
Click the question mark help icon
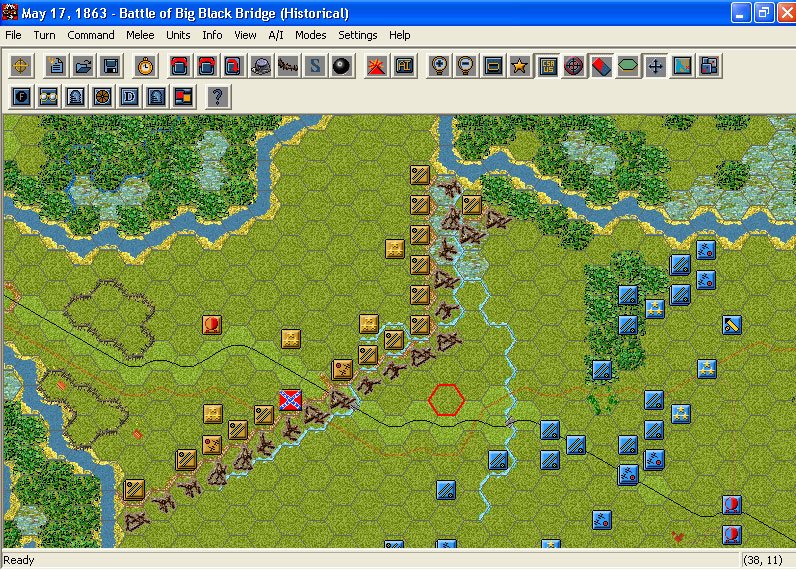(x=218, y=97)
